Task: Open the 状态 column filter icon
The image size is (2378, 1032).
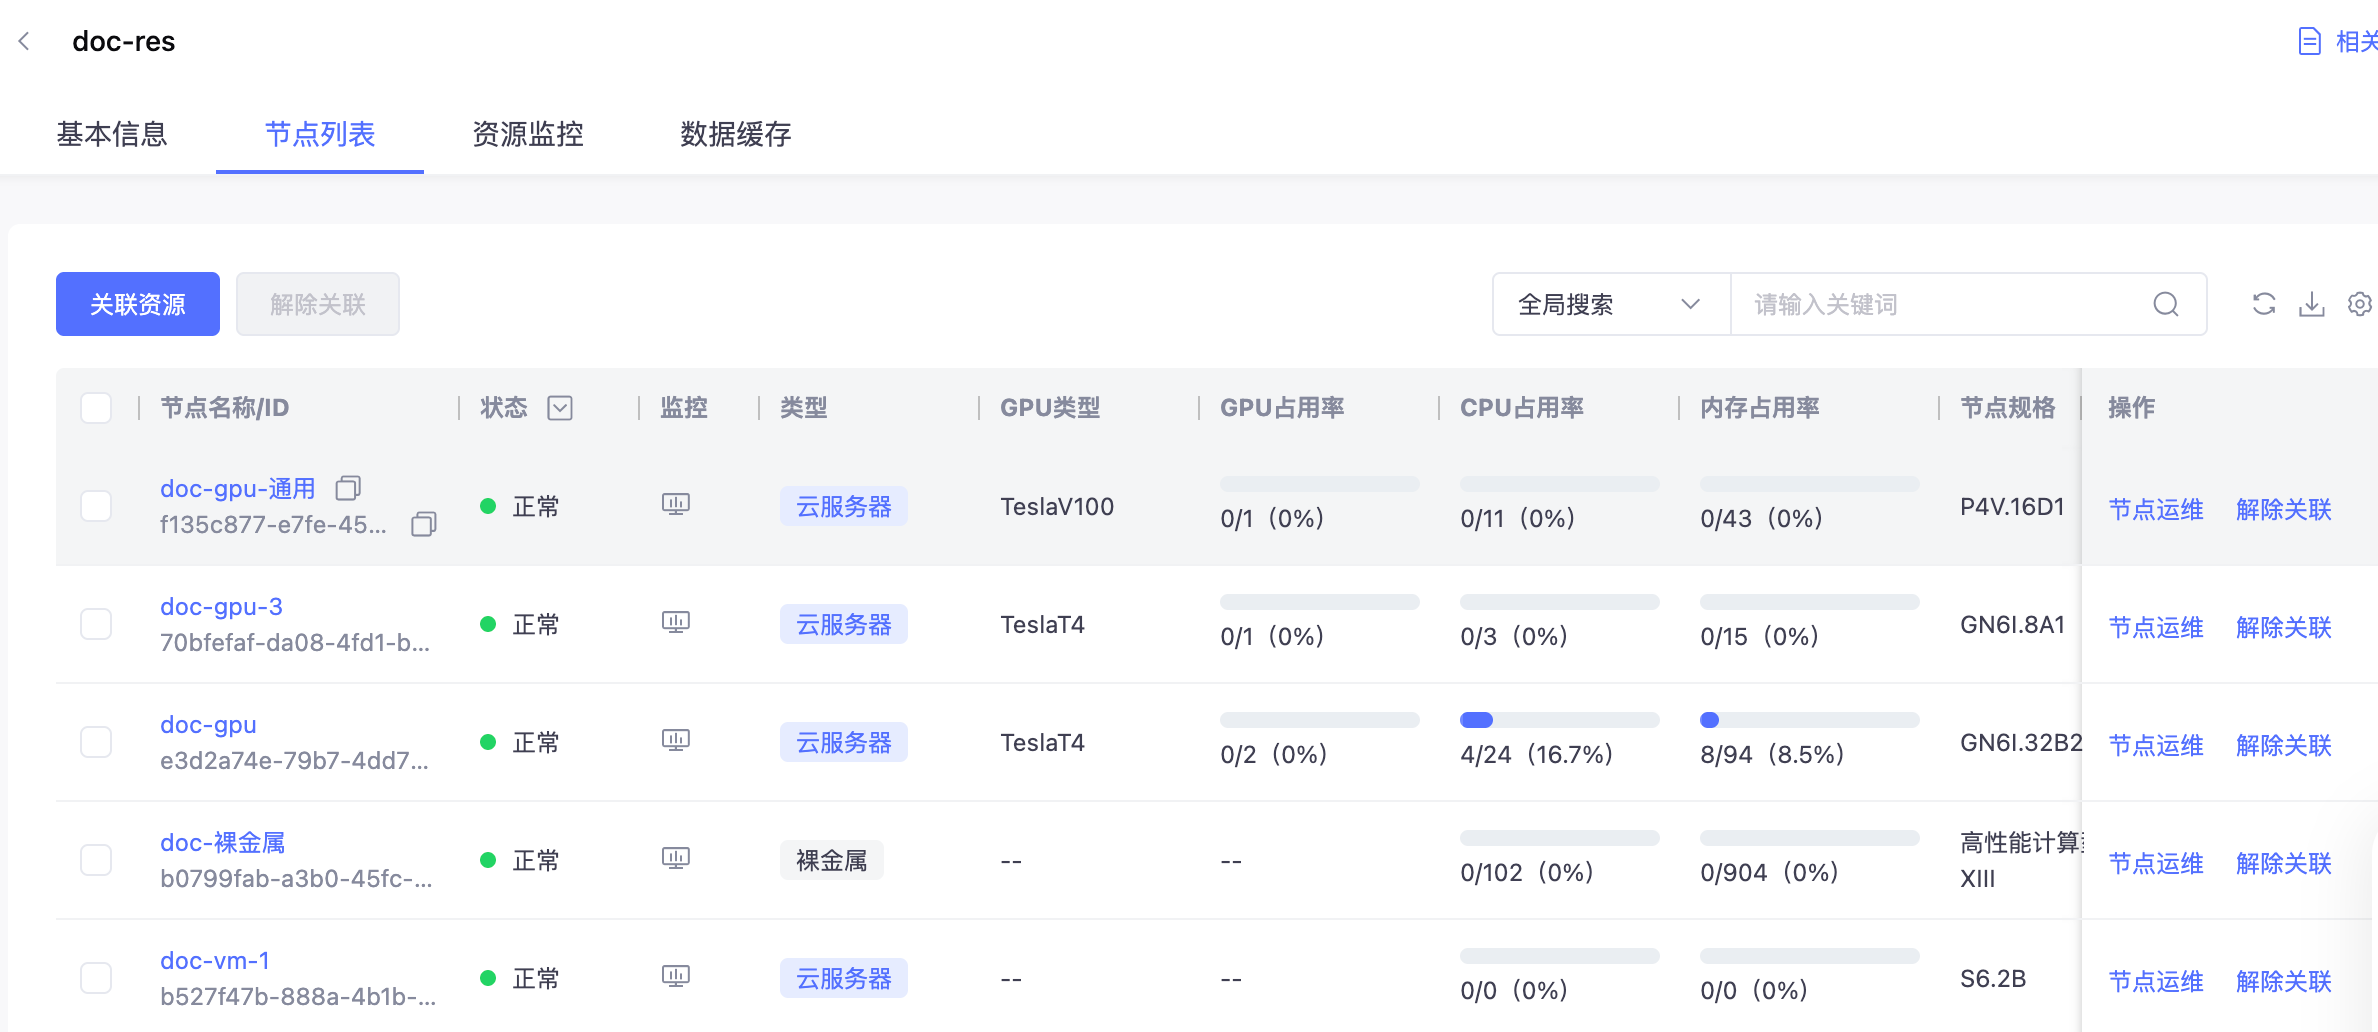Action: (560, 408)
